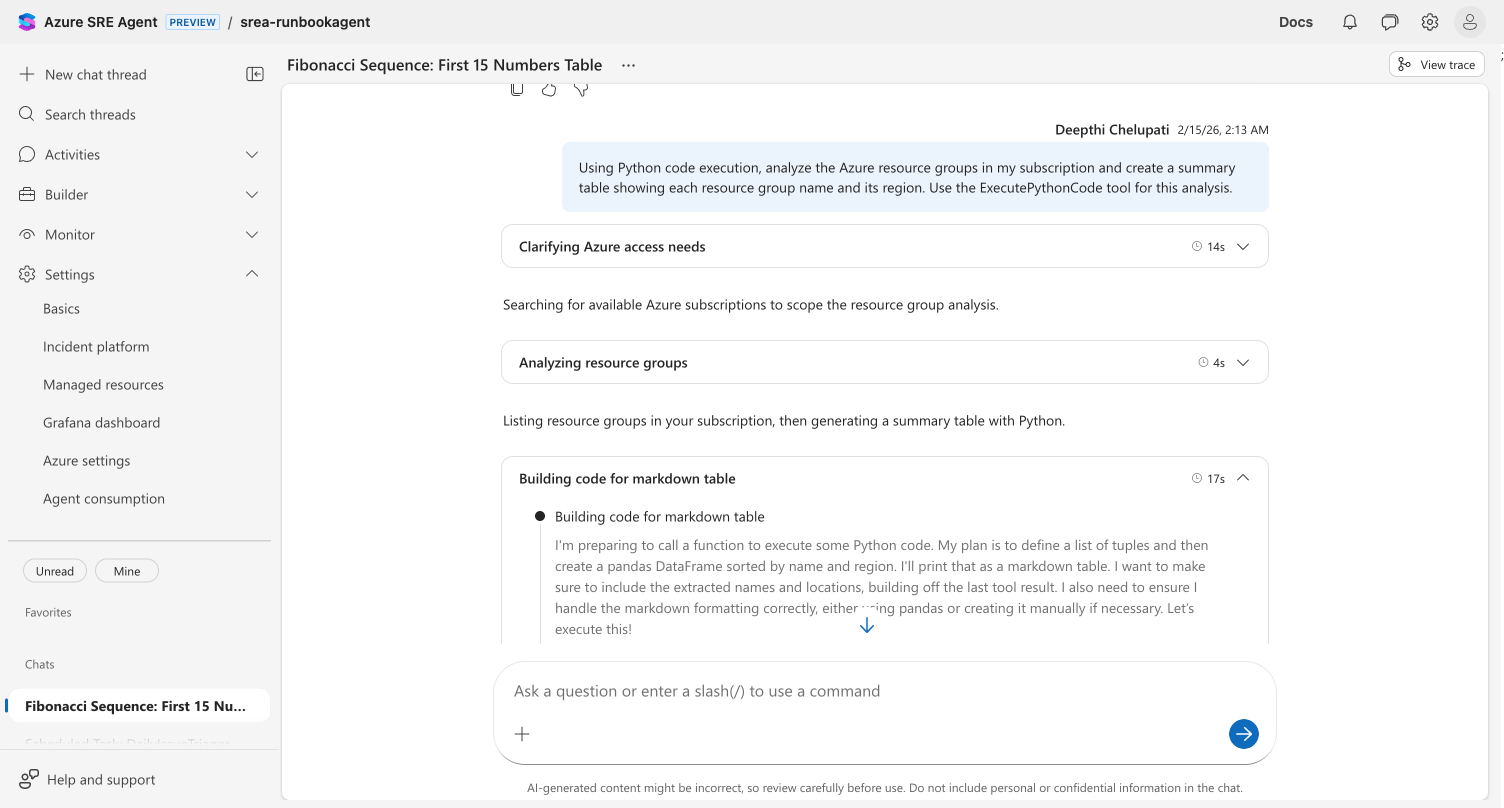Click the user's Python code execution message

(x=915, y=177)
